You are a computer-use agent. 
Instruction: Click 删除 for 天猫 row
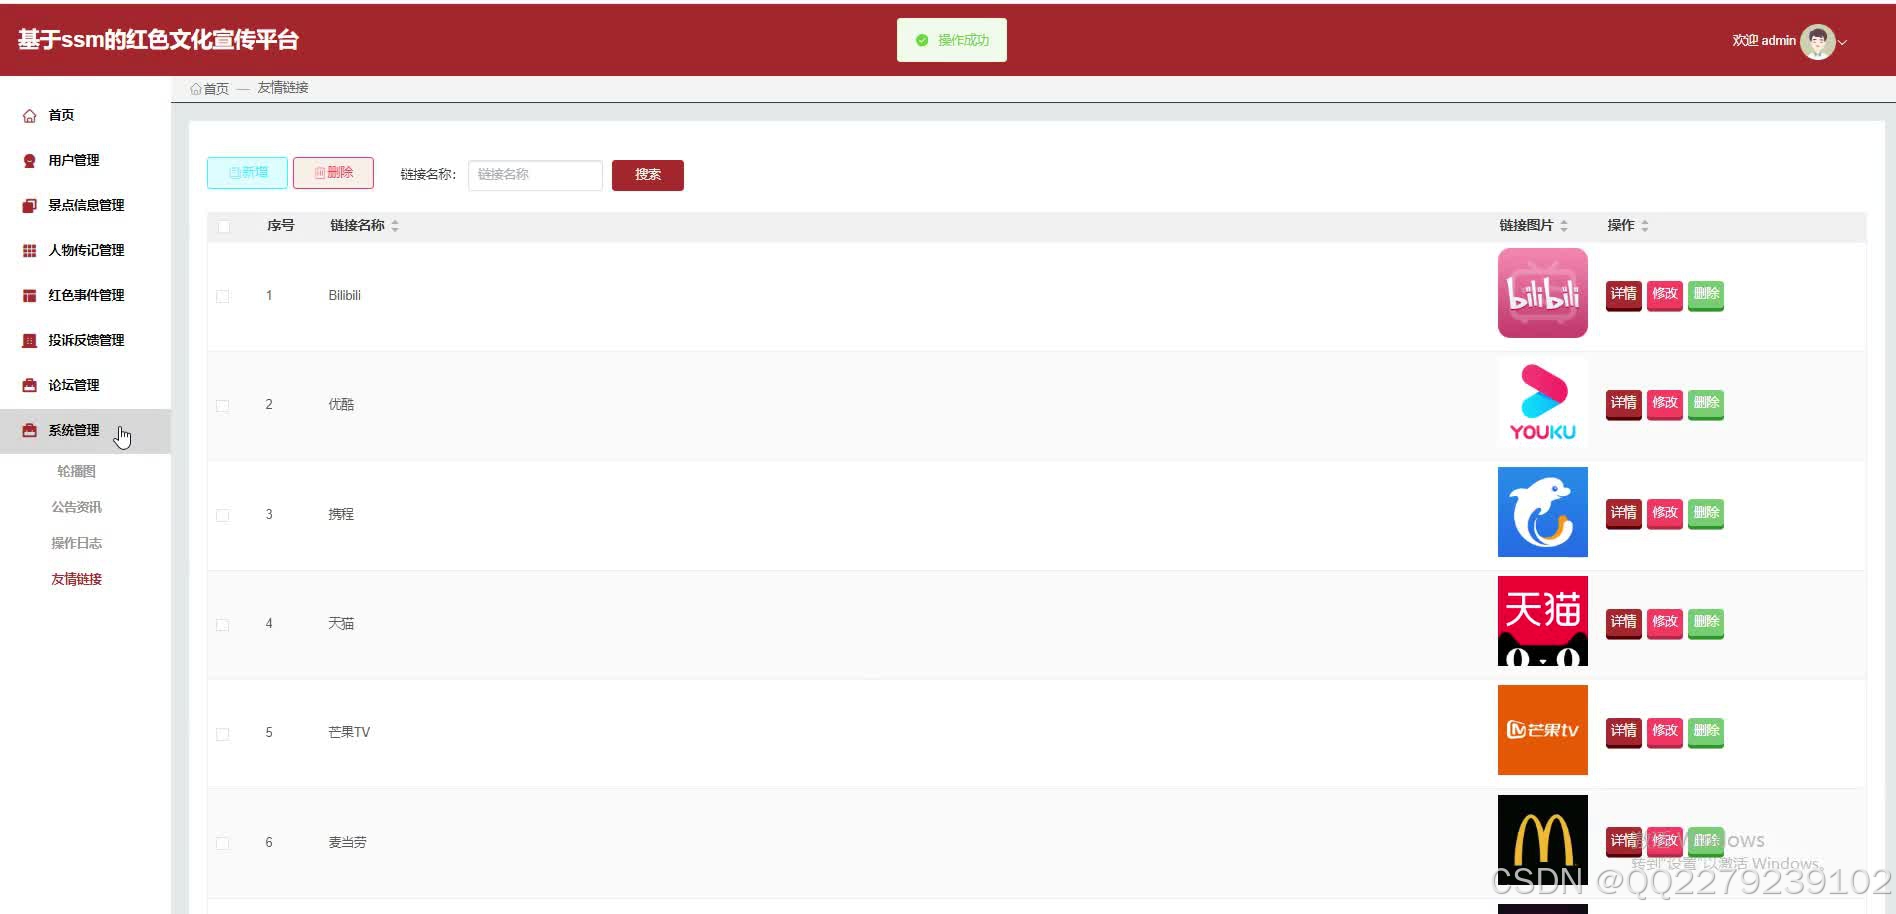coord(1705,622)
